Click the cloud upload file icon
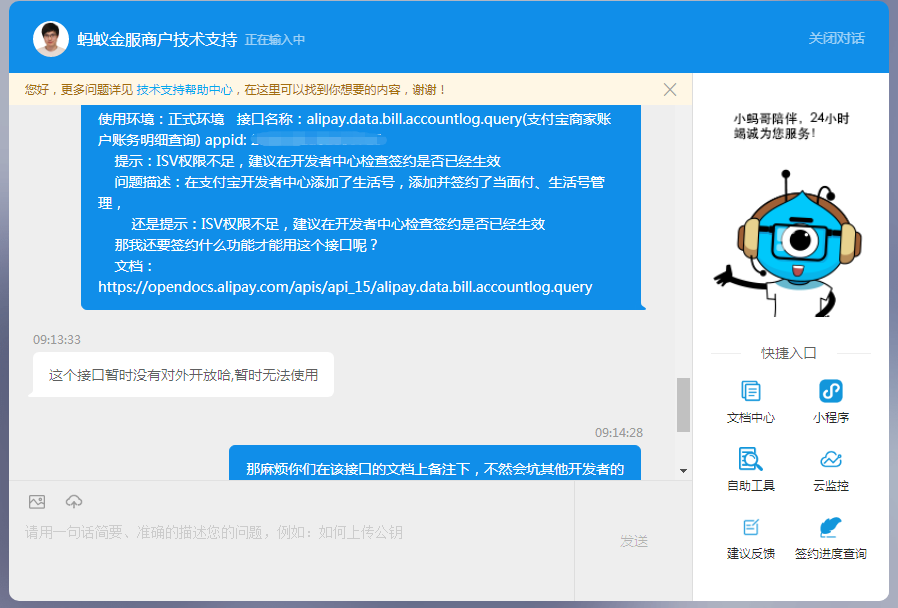898x608 pixels. point(74,502)
